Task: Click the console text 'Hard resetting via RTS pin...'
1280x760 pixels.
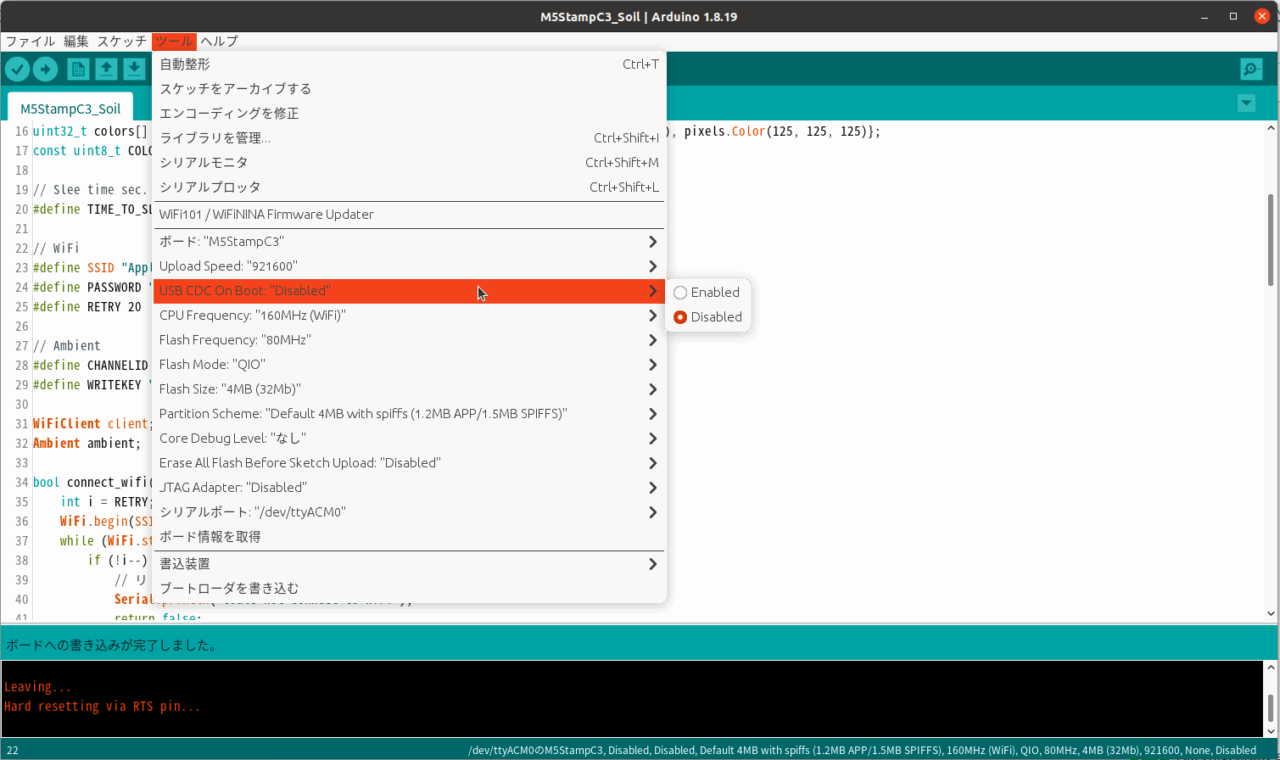Action: tap(102, 706)
